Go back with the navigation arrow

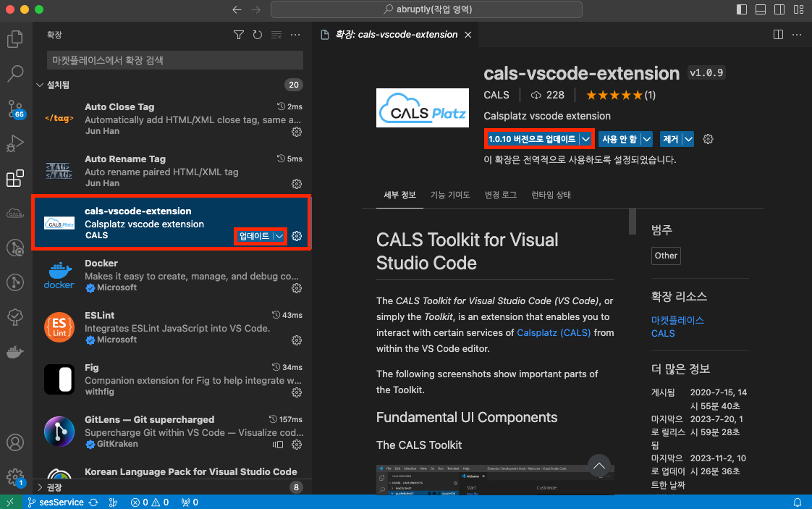pyautogui.click(x=237, y=9)
